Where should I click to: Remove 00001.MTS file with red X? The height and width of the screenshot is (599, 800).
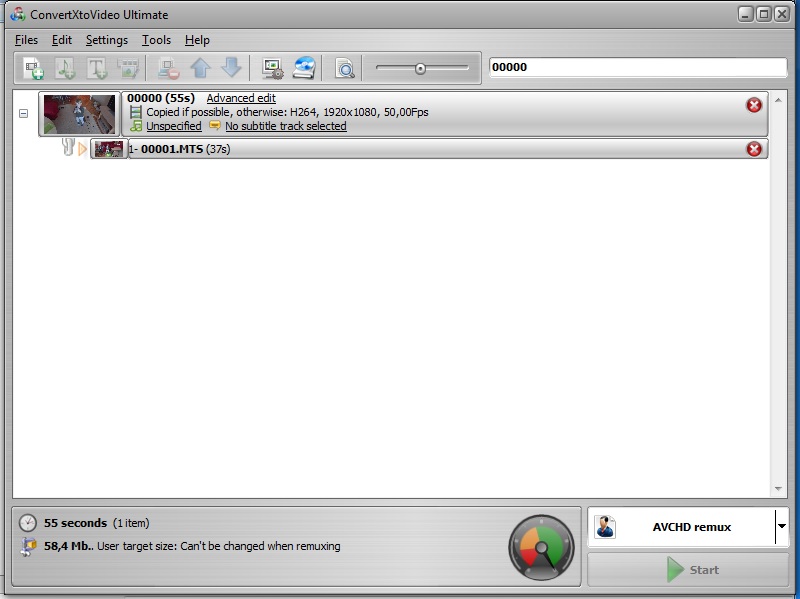754,149
